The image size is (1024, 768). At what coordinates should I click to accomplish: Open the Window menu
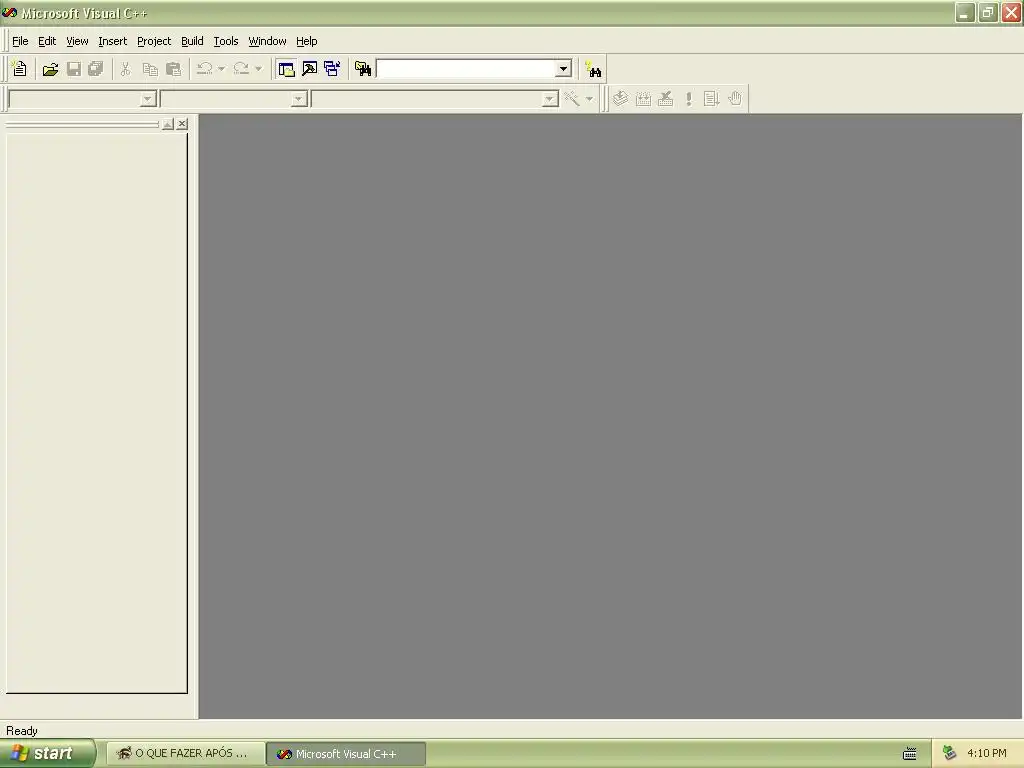tap(267, 41)
